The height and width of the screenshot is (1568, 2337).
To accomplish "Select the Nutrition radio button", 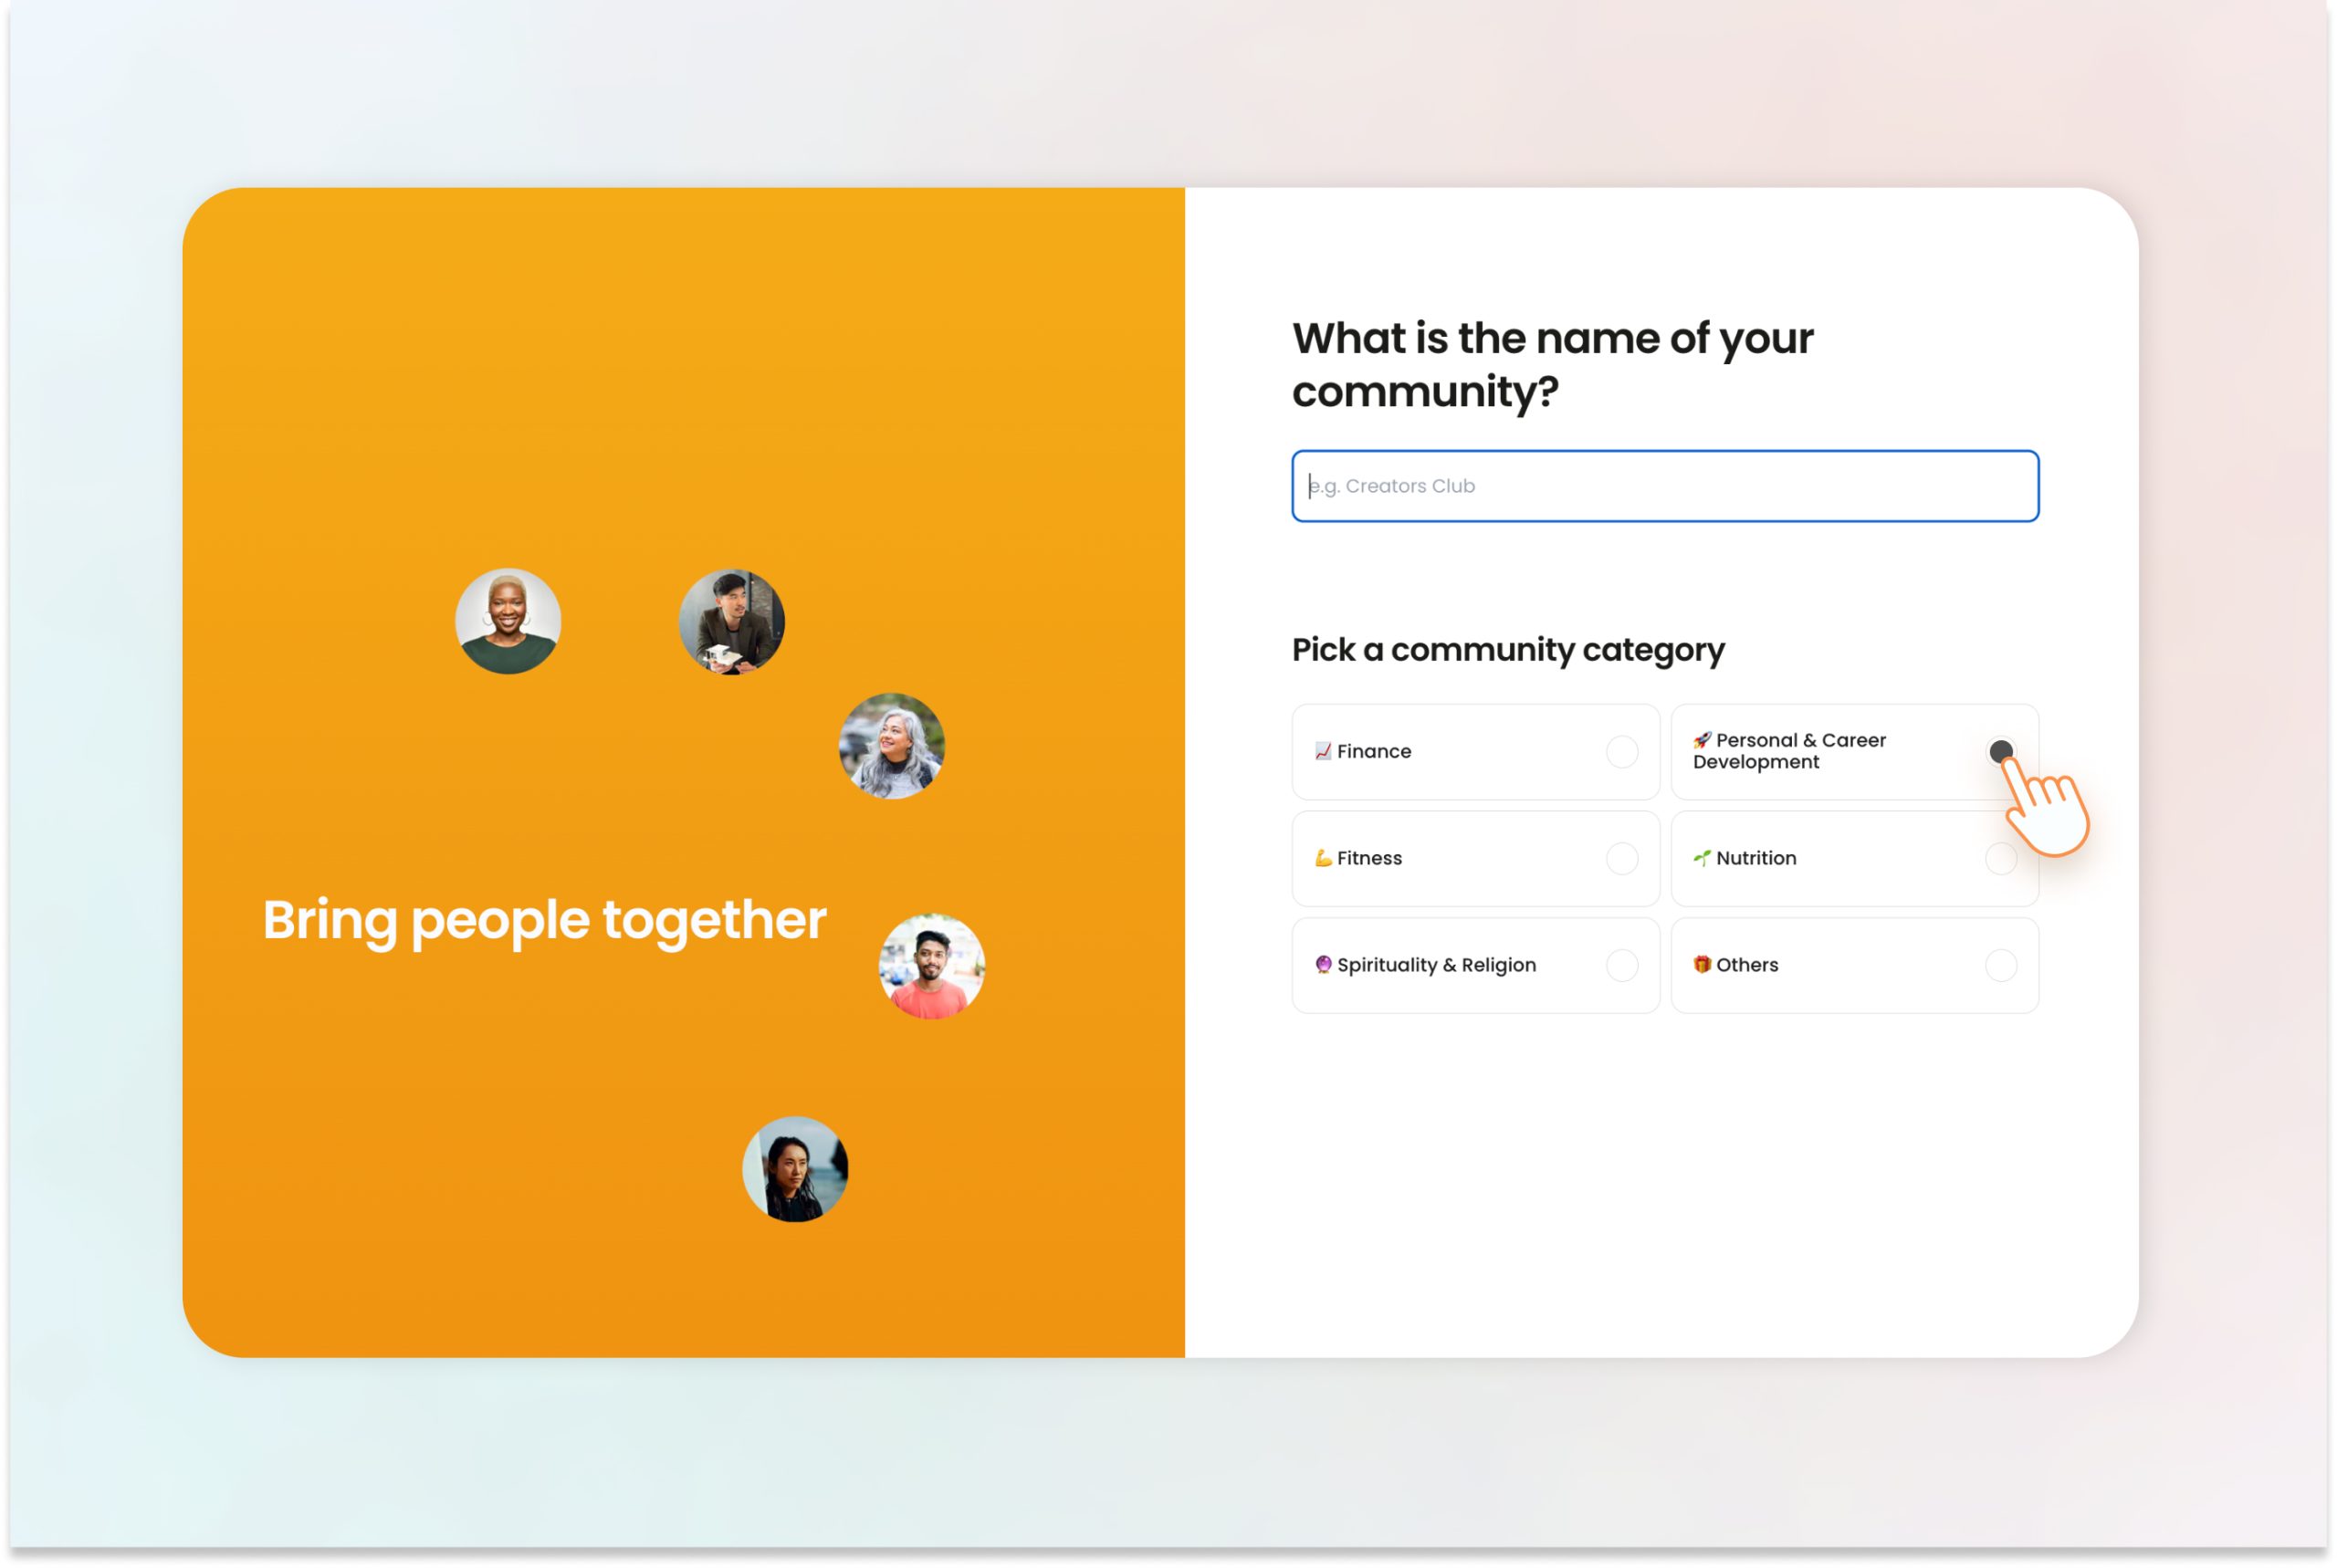I will 2000,859.
